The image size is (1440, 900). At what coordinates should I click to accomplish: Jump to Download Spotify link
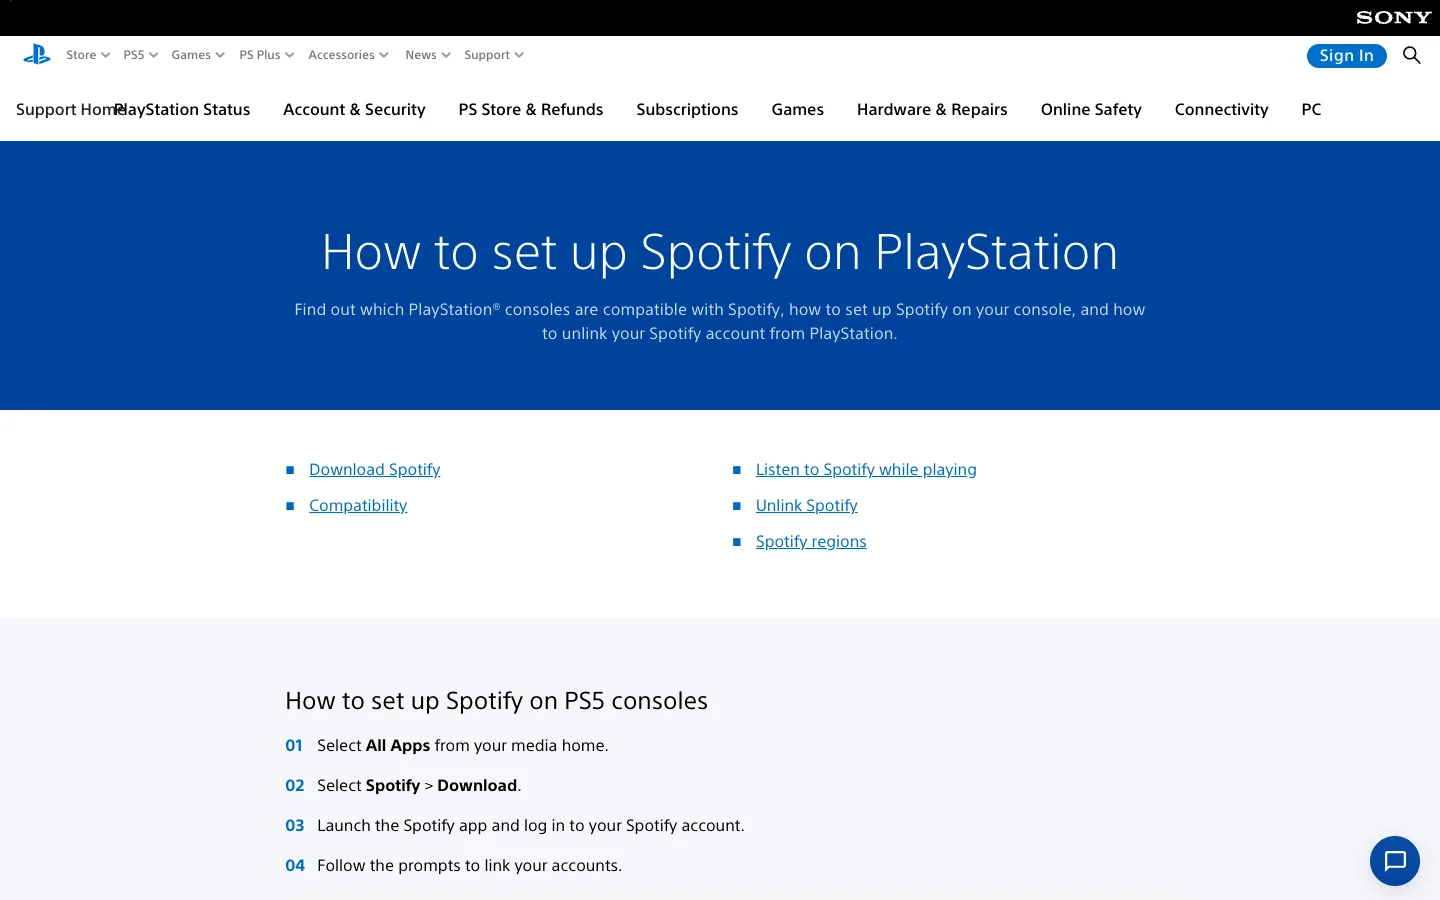[375, 470]
